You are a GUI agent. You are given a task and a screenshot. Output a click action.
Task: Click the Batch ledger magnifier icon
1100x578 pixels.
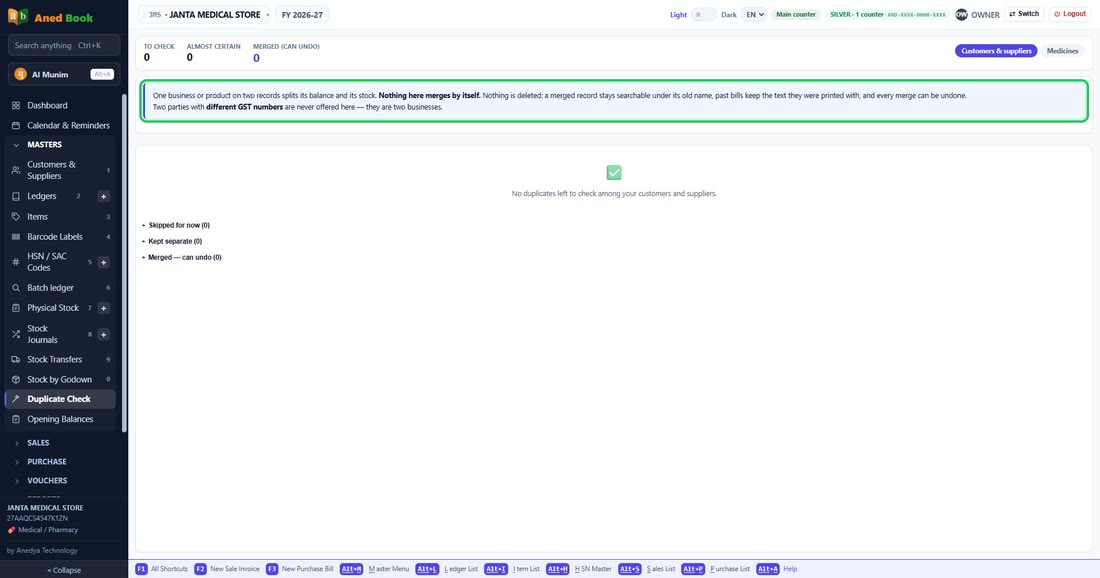pos(16,288)
